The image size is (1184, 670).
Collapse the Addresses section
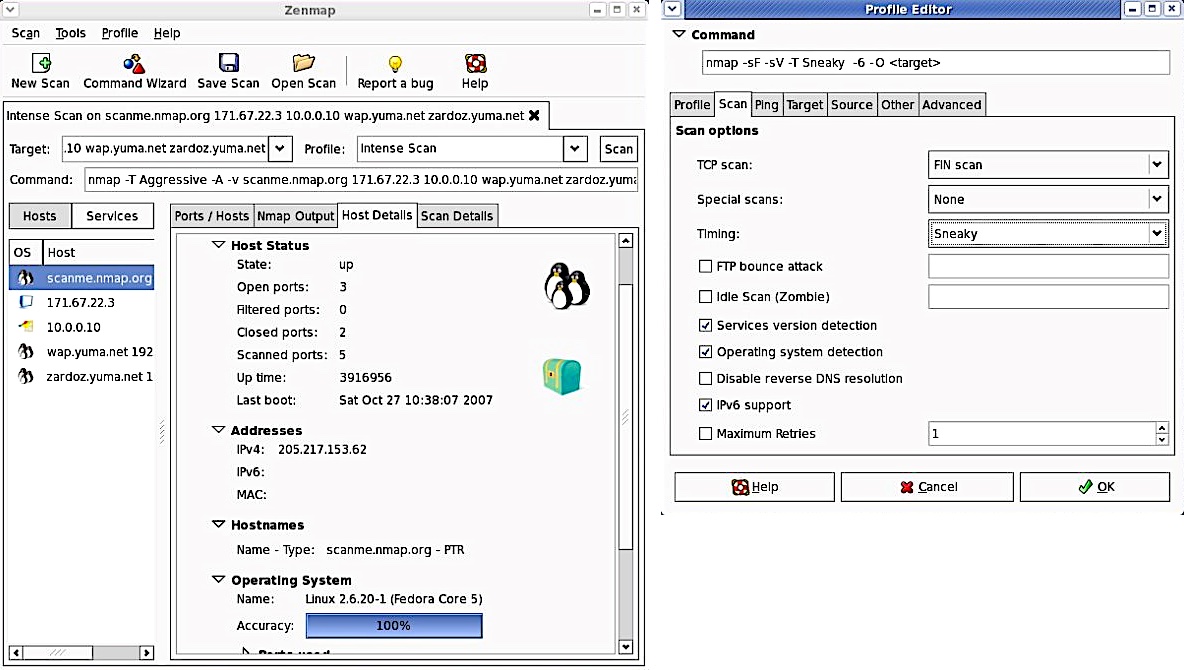coord(219,430)
